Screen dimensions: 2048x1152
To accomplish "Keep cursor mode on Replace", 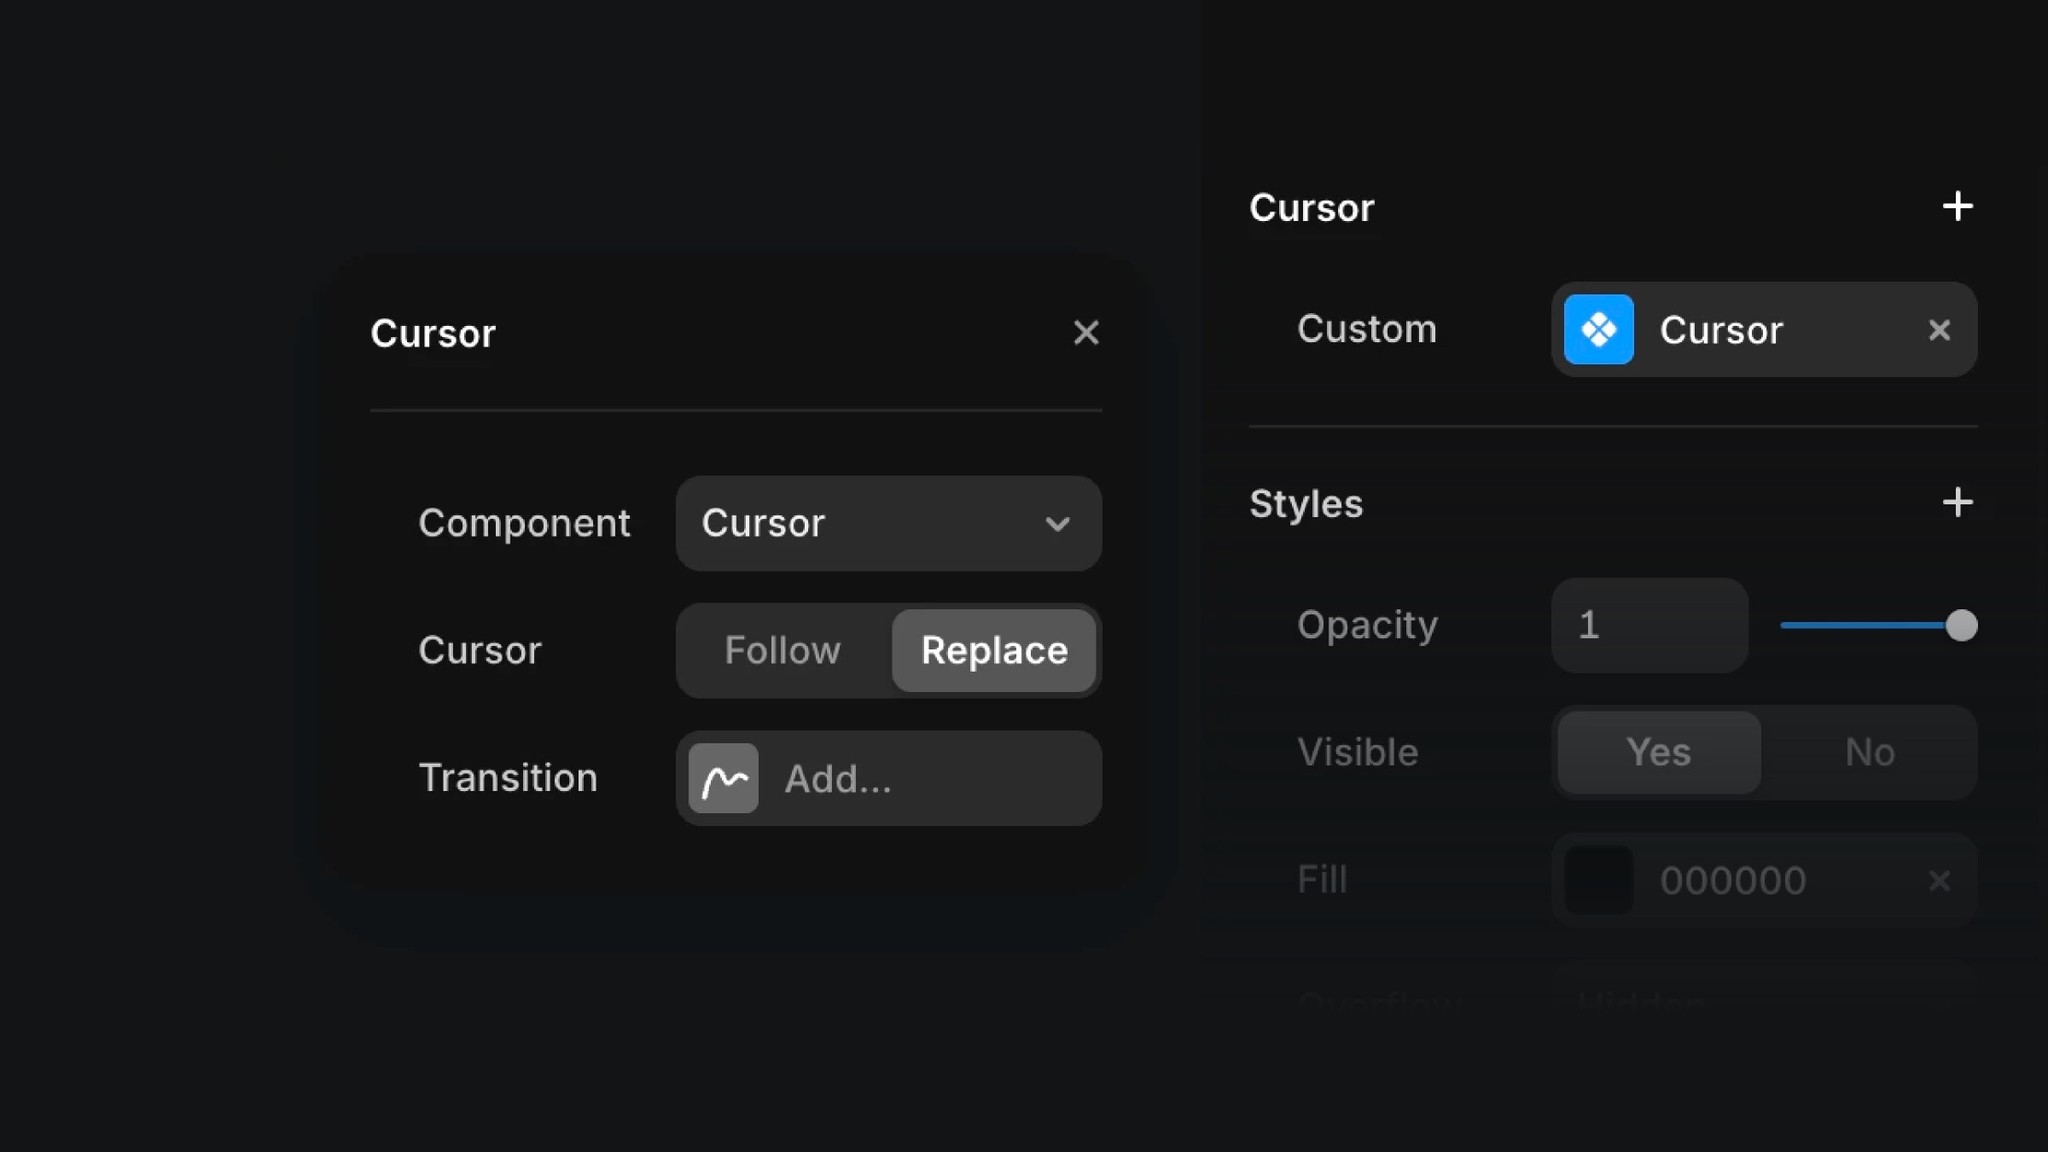I will [x=993, y=650].
